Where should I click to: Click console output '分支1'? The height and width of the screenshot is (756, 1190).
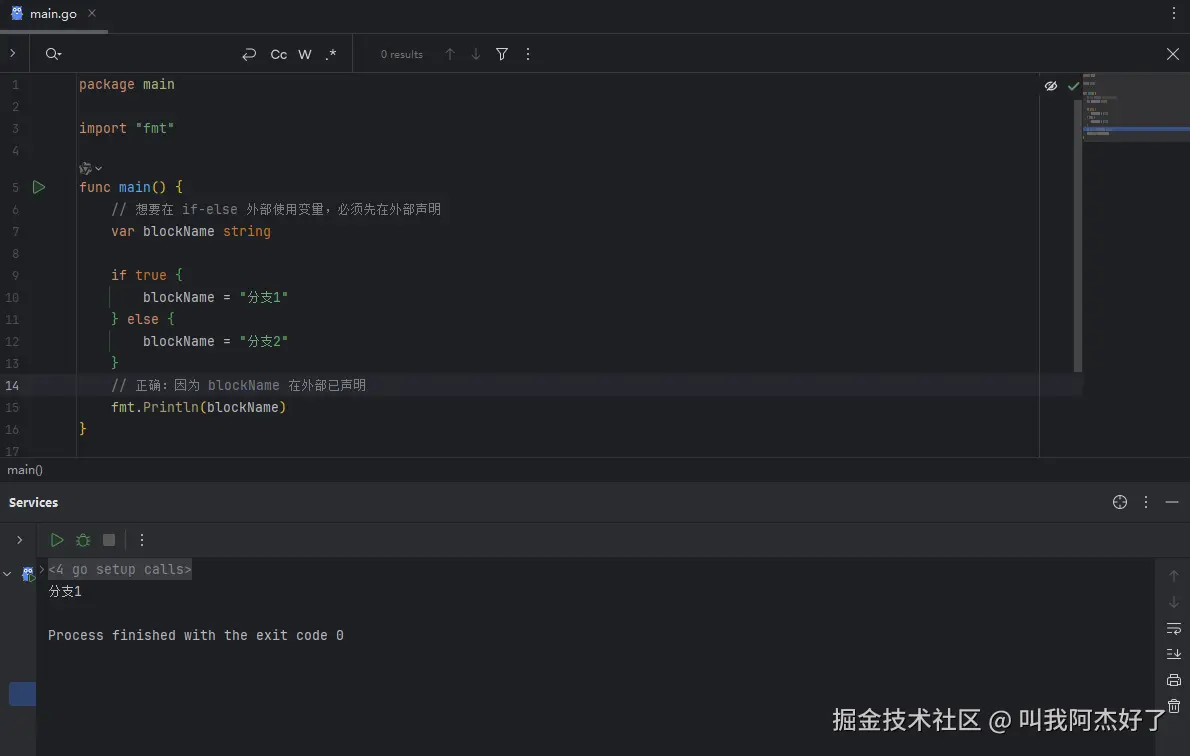pyautogui.click(x=65, y=591)
